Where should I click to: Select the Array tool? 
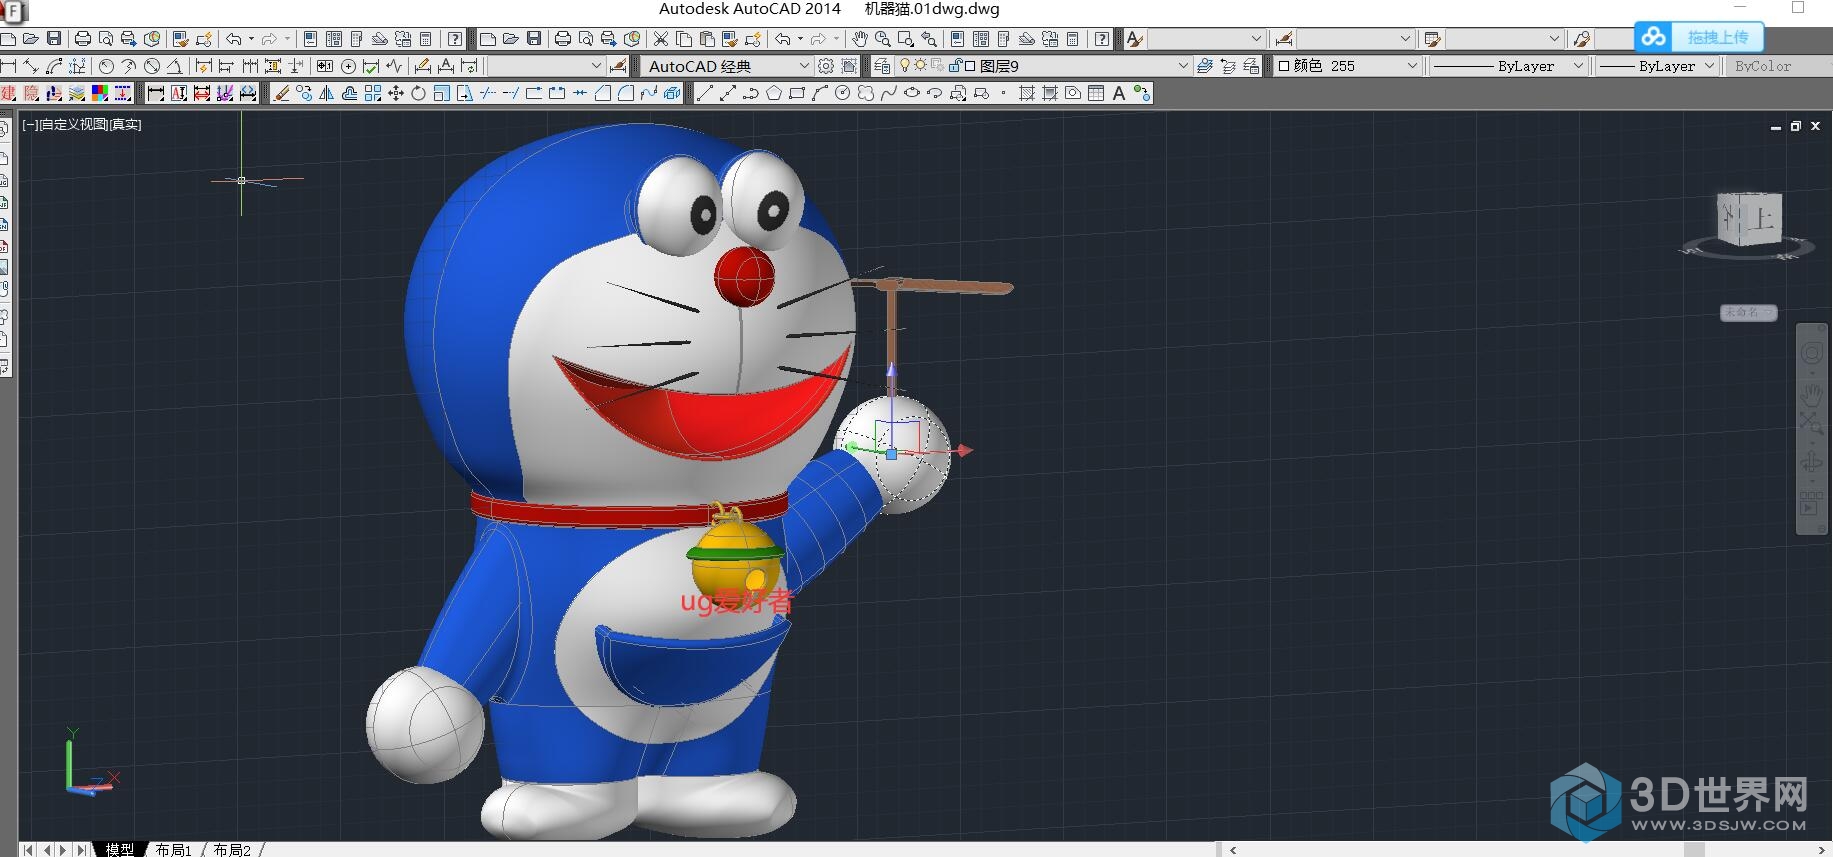[x=373, y=93]
